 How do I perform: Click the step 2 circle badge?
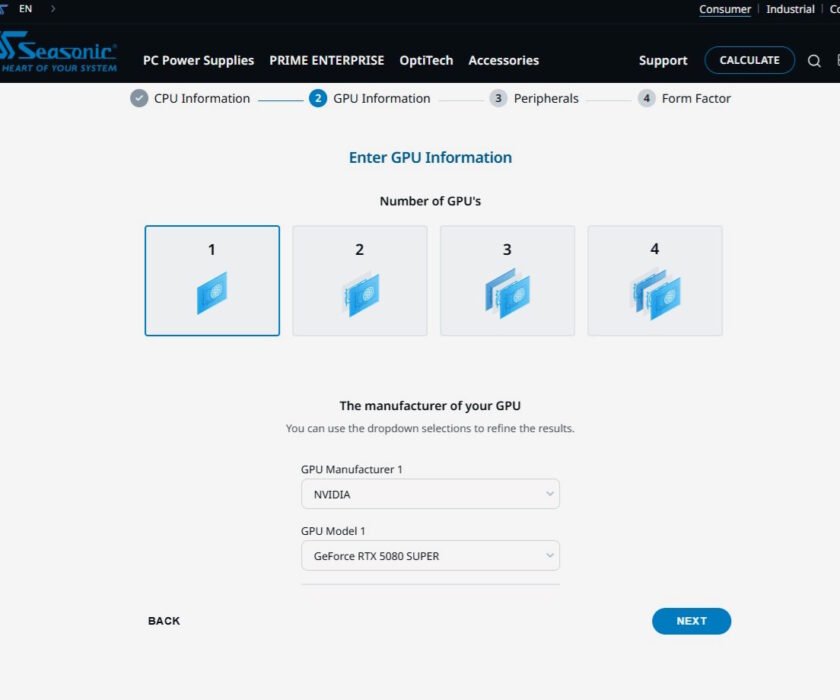click(x=318, y=99)
